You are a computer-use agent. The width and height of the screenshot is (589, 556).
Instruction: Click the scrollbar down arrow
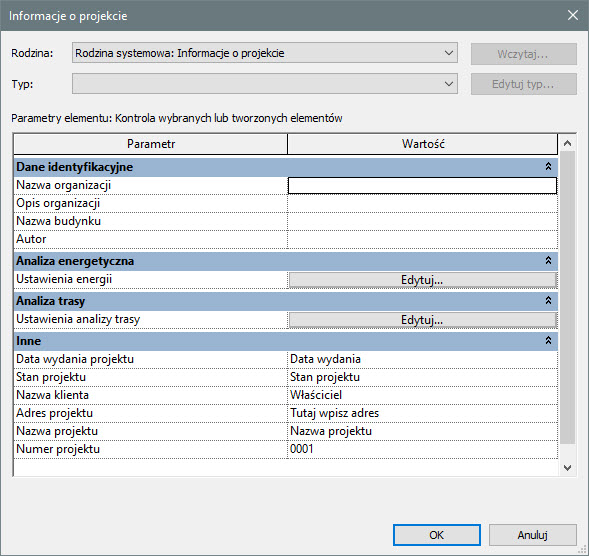pyautogui.click(x=567, y=468)
